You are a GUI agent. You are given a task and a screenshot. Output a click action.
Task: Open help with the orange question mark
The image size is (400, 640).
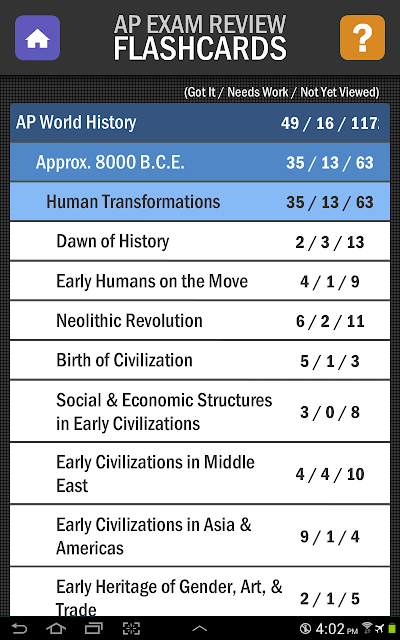pyautogui.click(x=362, y=38)
